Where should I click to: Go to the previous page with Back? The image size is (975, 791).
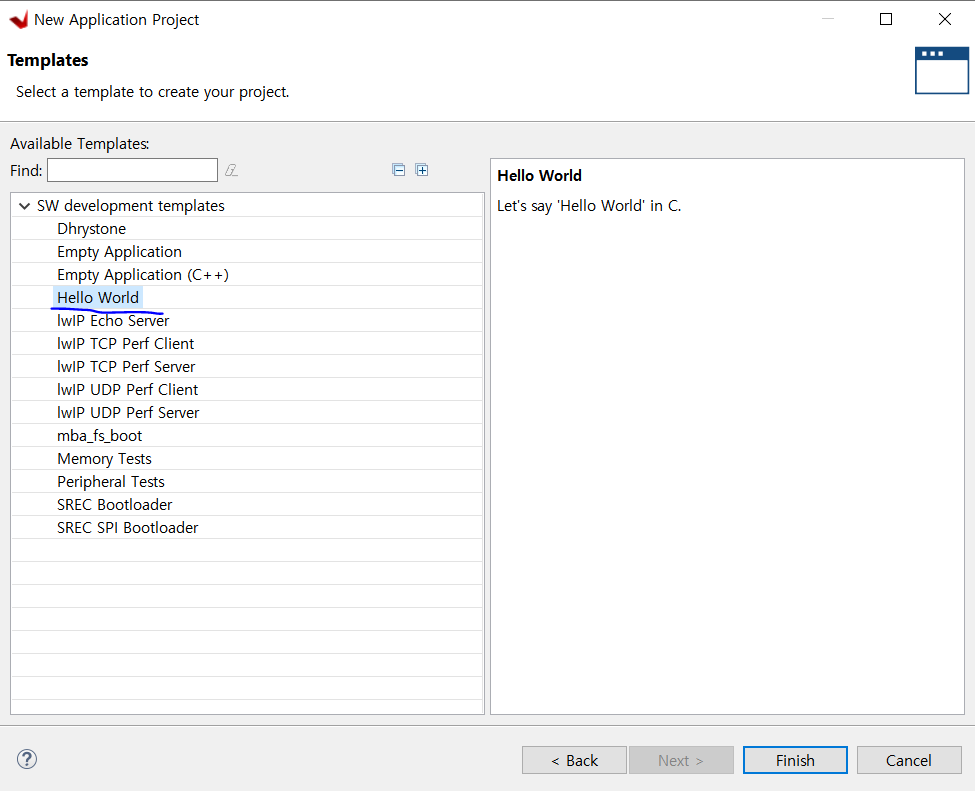575,760
